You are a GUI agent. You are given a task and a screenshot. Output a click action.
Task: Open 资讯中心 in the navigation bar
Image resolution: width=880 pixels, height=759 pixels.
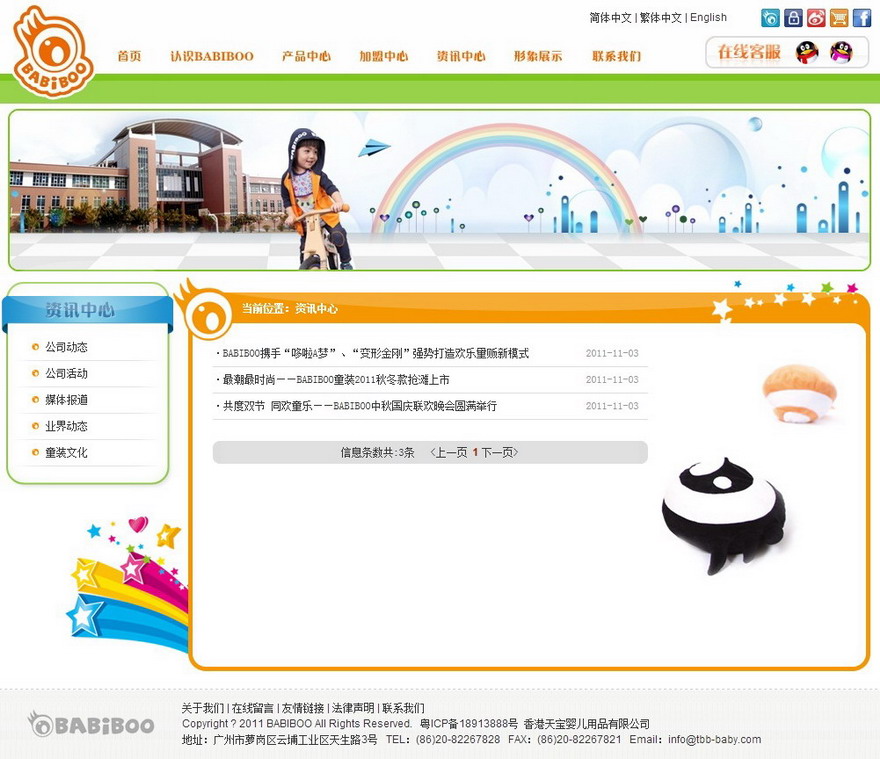click(x=461, y=56)
